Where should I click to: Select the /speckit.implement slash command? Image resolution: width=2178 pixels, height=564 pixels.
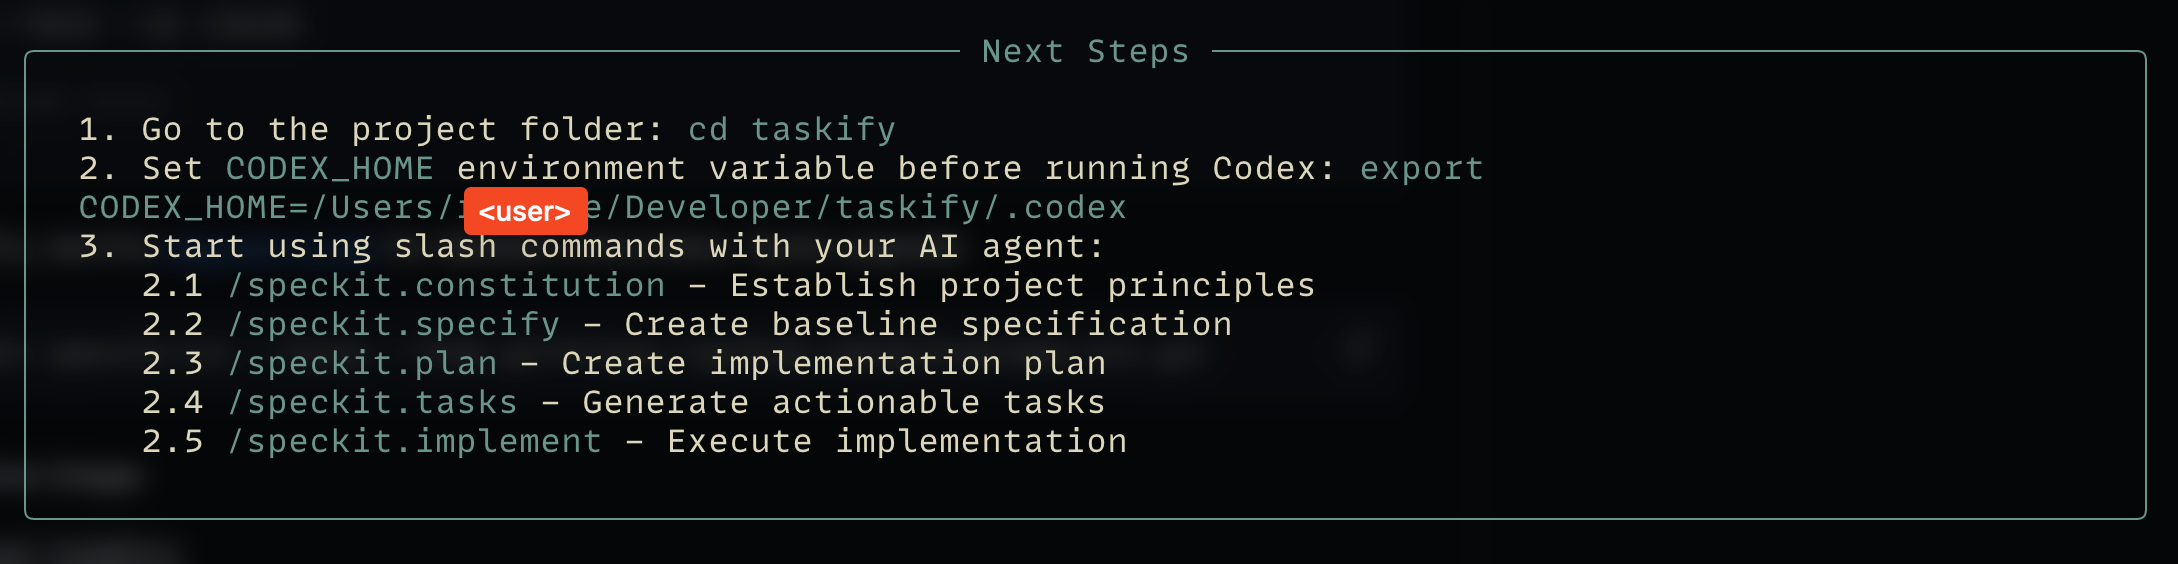point(414,441)
